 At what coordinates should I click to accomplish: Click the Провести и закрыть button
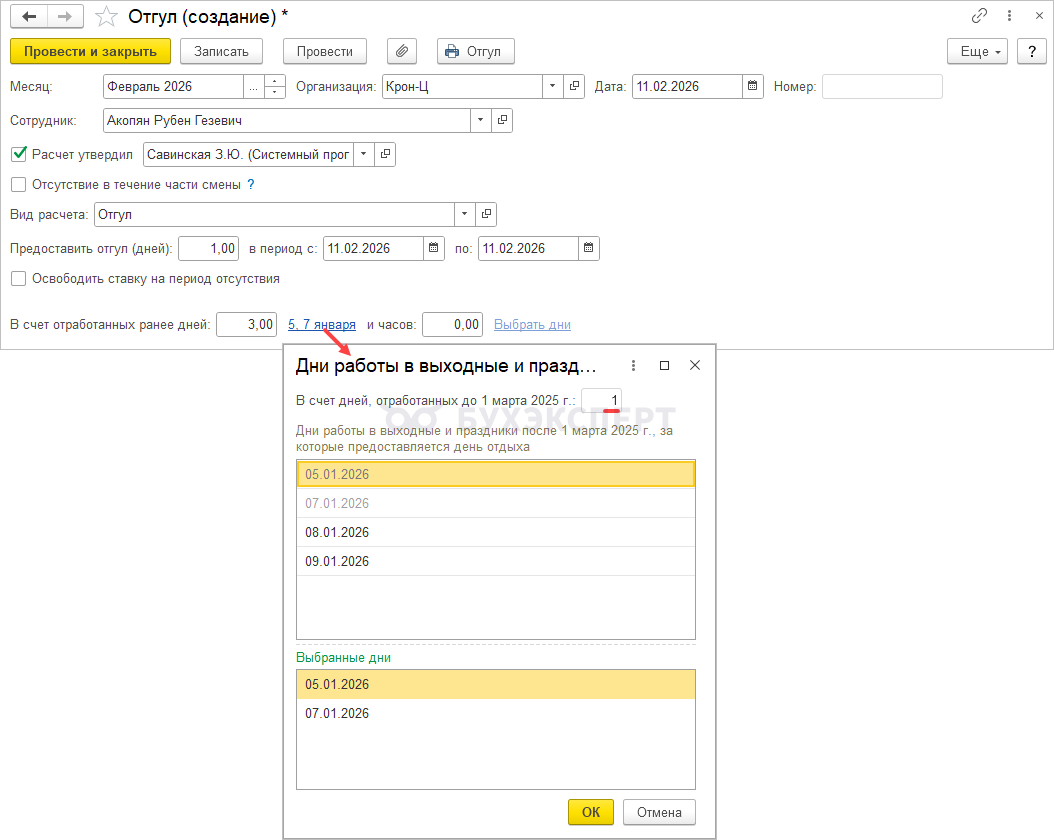tap(90, 51)
